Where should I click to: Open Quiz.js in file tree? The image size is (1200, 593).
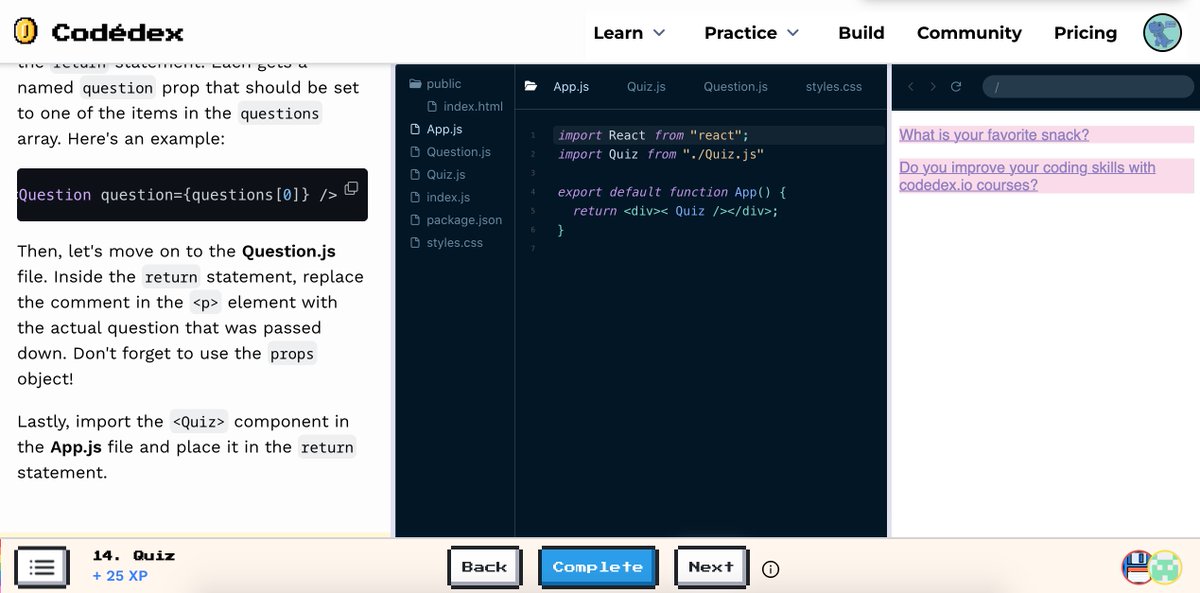click(x=438, y=175)
